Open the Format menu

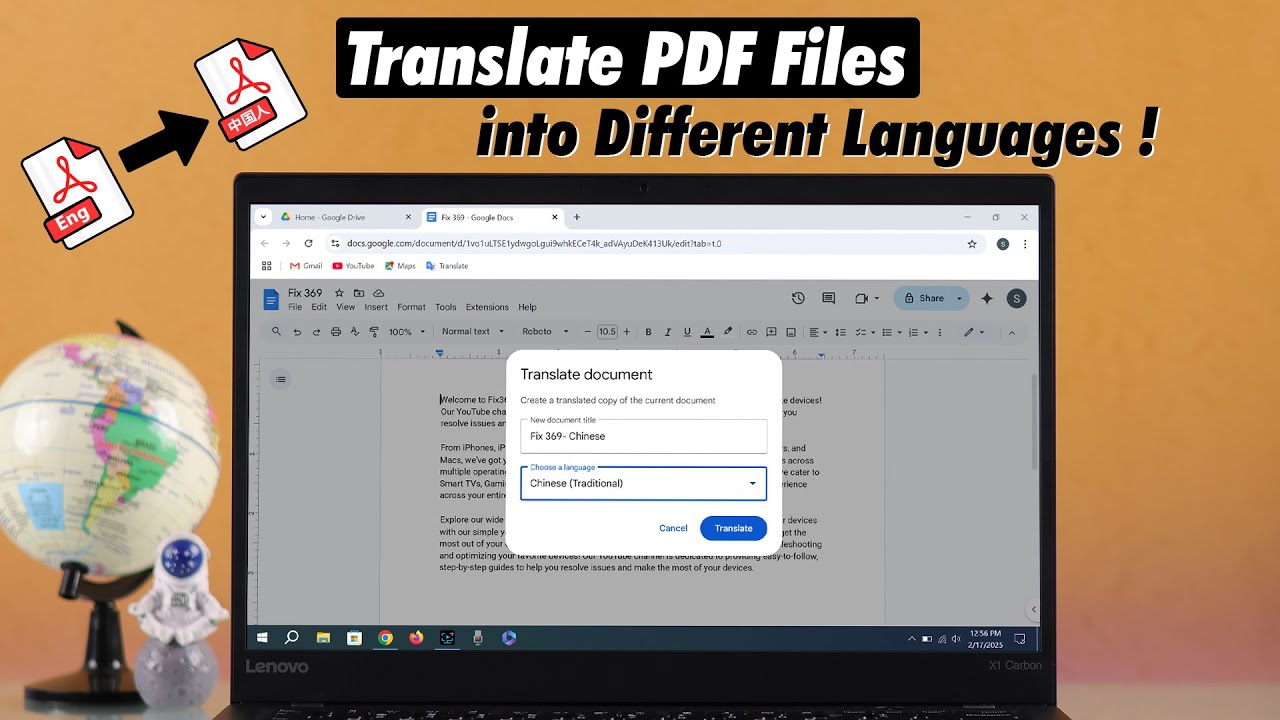[411, 307]
